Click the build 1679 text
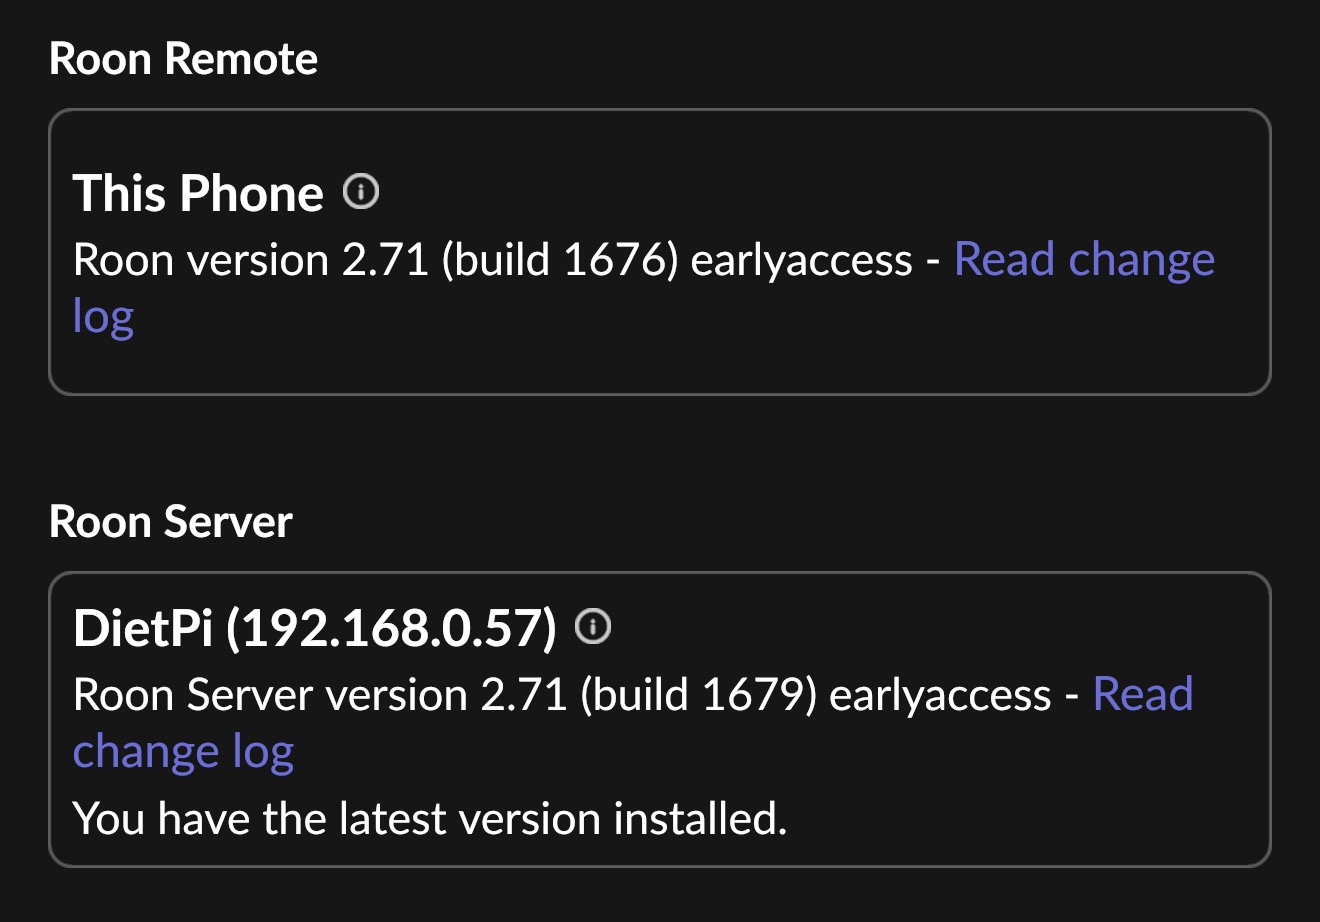Screen dimensions: 1320x922 tap(699, 695)
